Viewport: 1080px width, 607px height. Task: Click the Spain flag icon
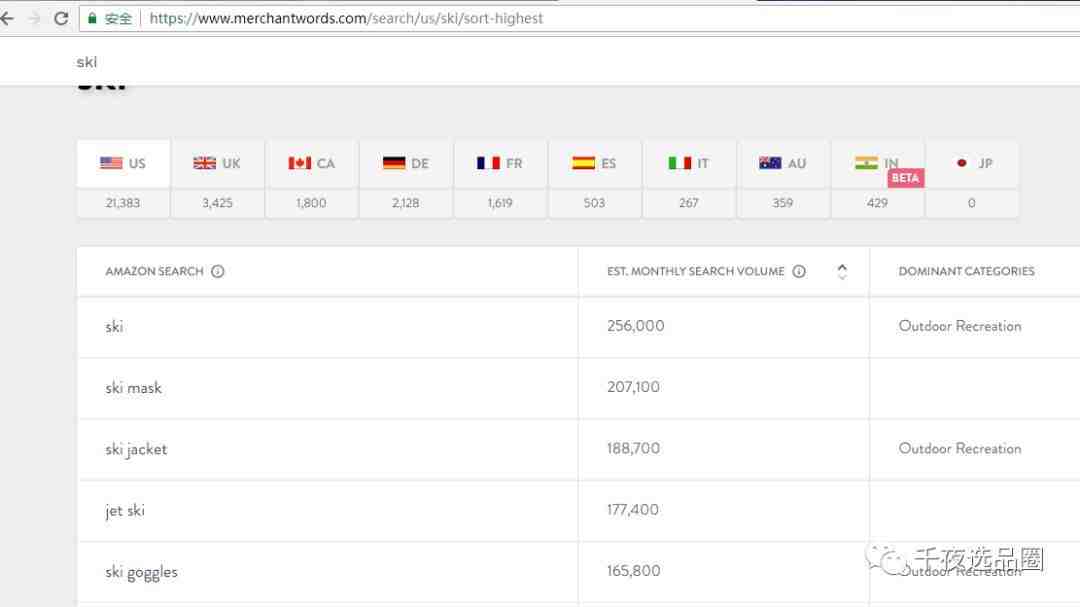583,163
